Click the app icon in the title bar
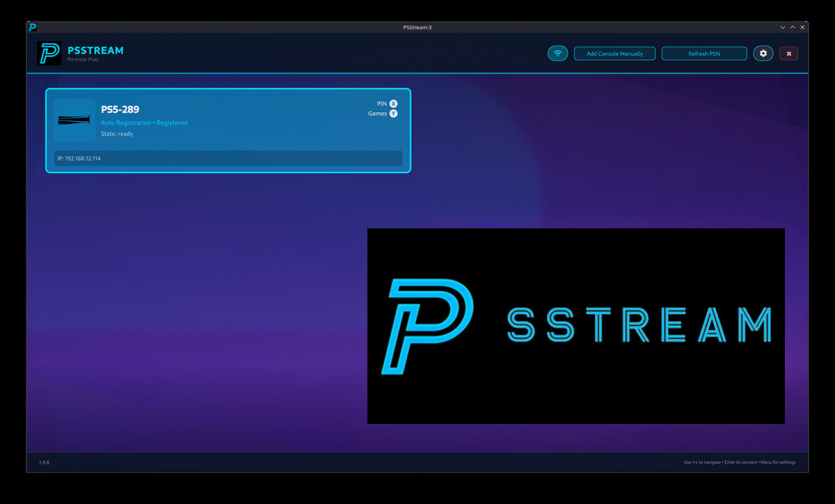Viewport: 835px width, 504px height. (x=32, y=27)
